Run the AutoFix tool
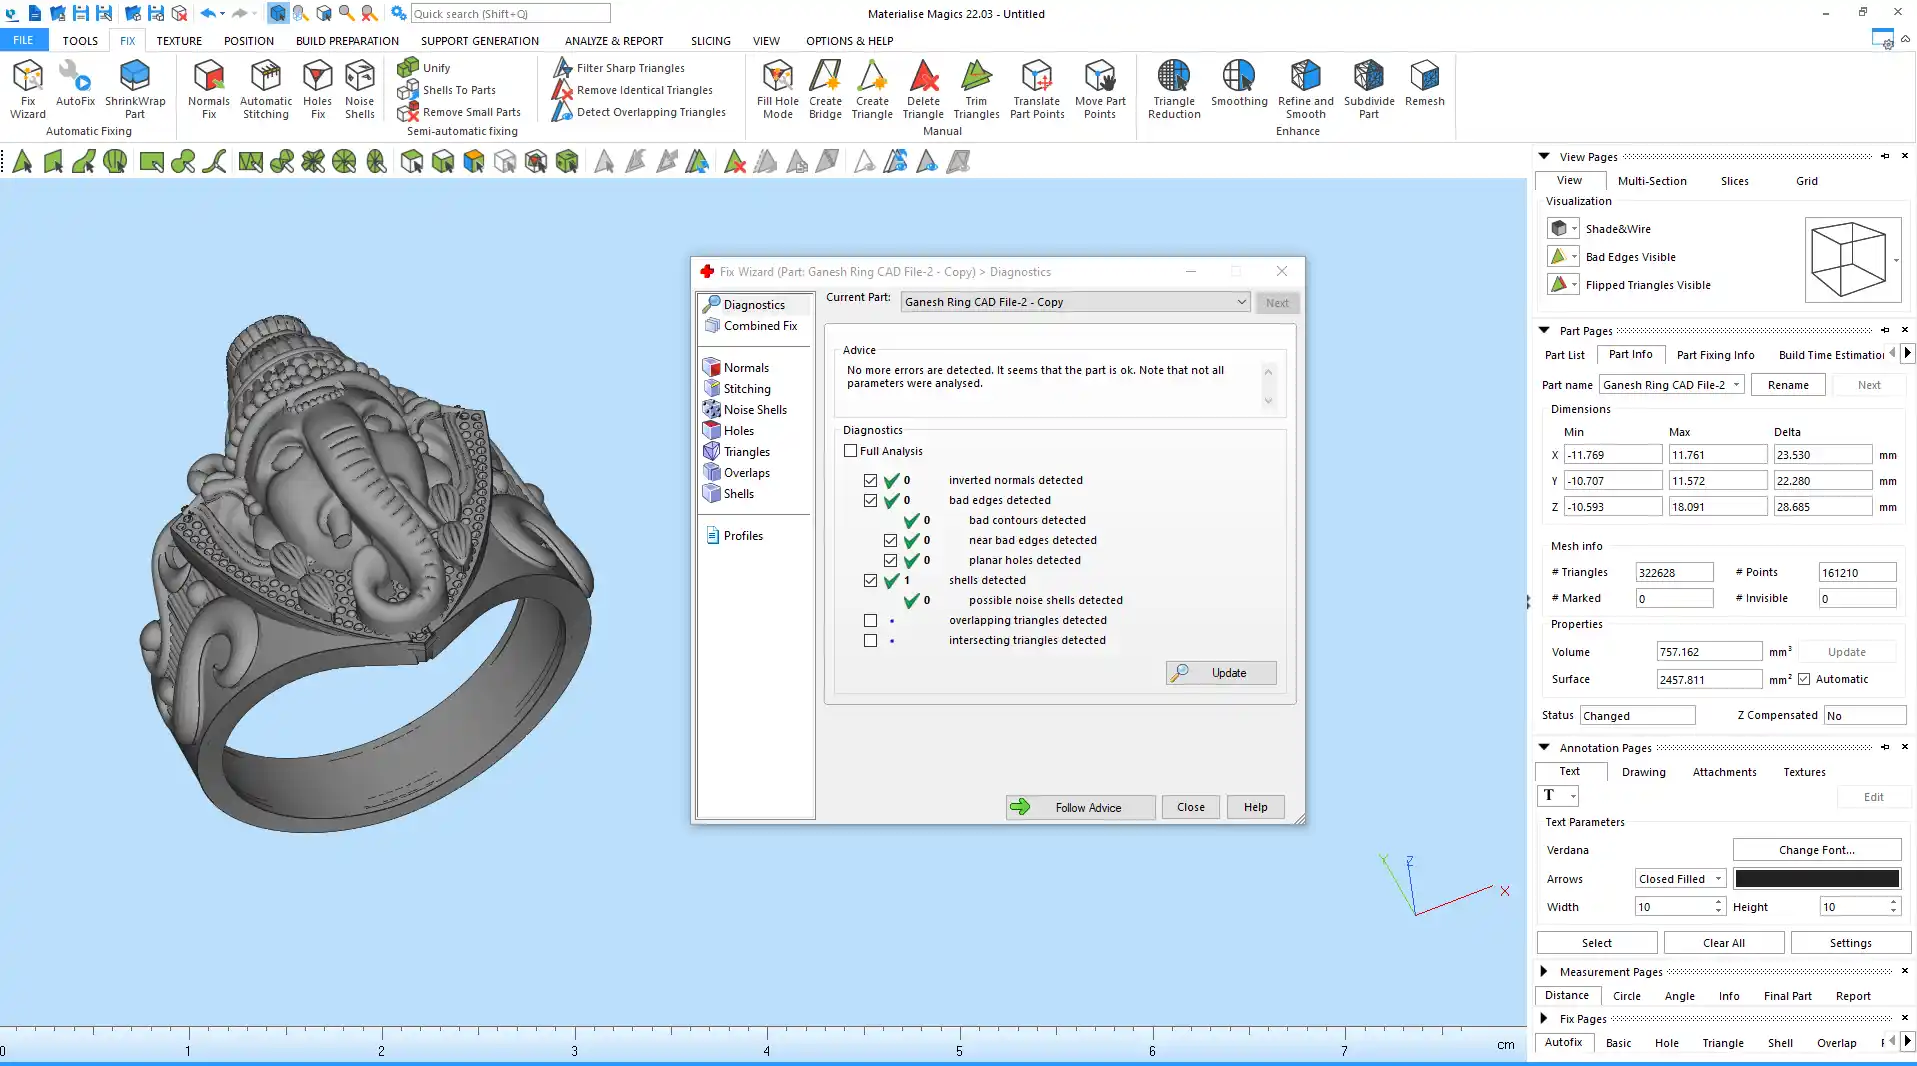Screen dimensions: 1917x1066 (x=75, y=83)
